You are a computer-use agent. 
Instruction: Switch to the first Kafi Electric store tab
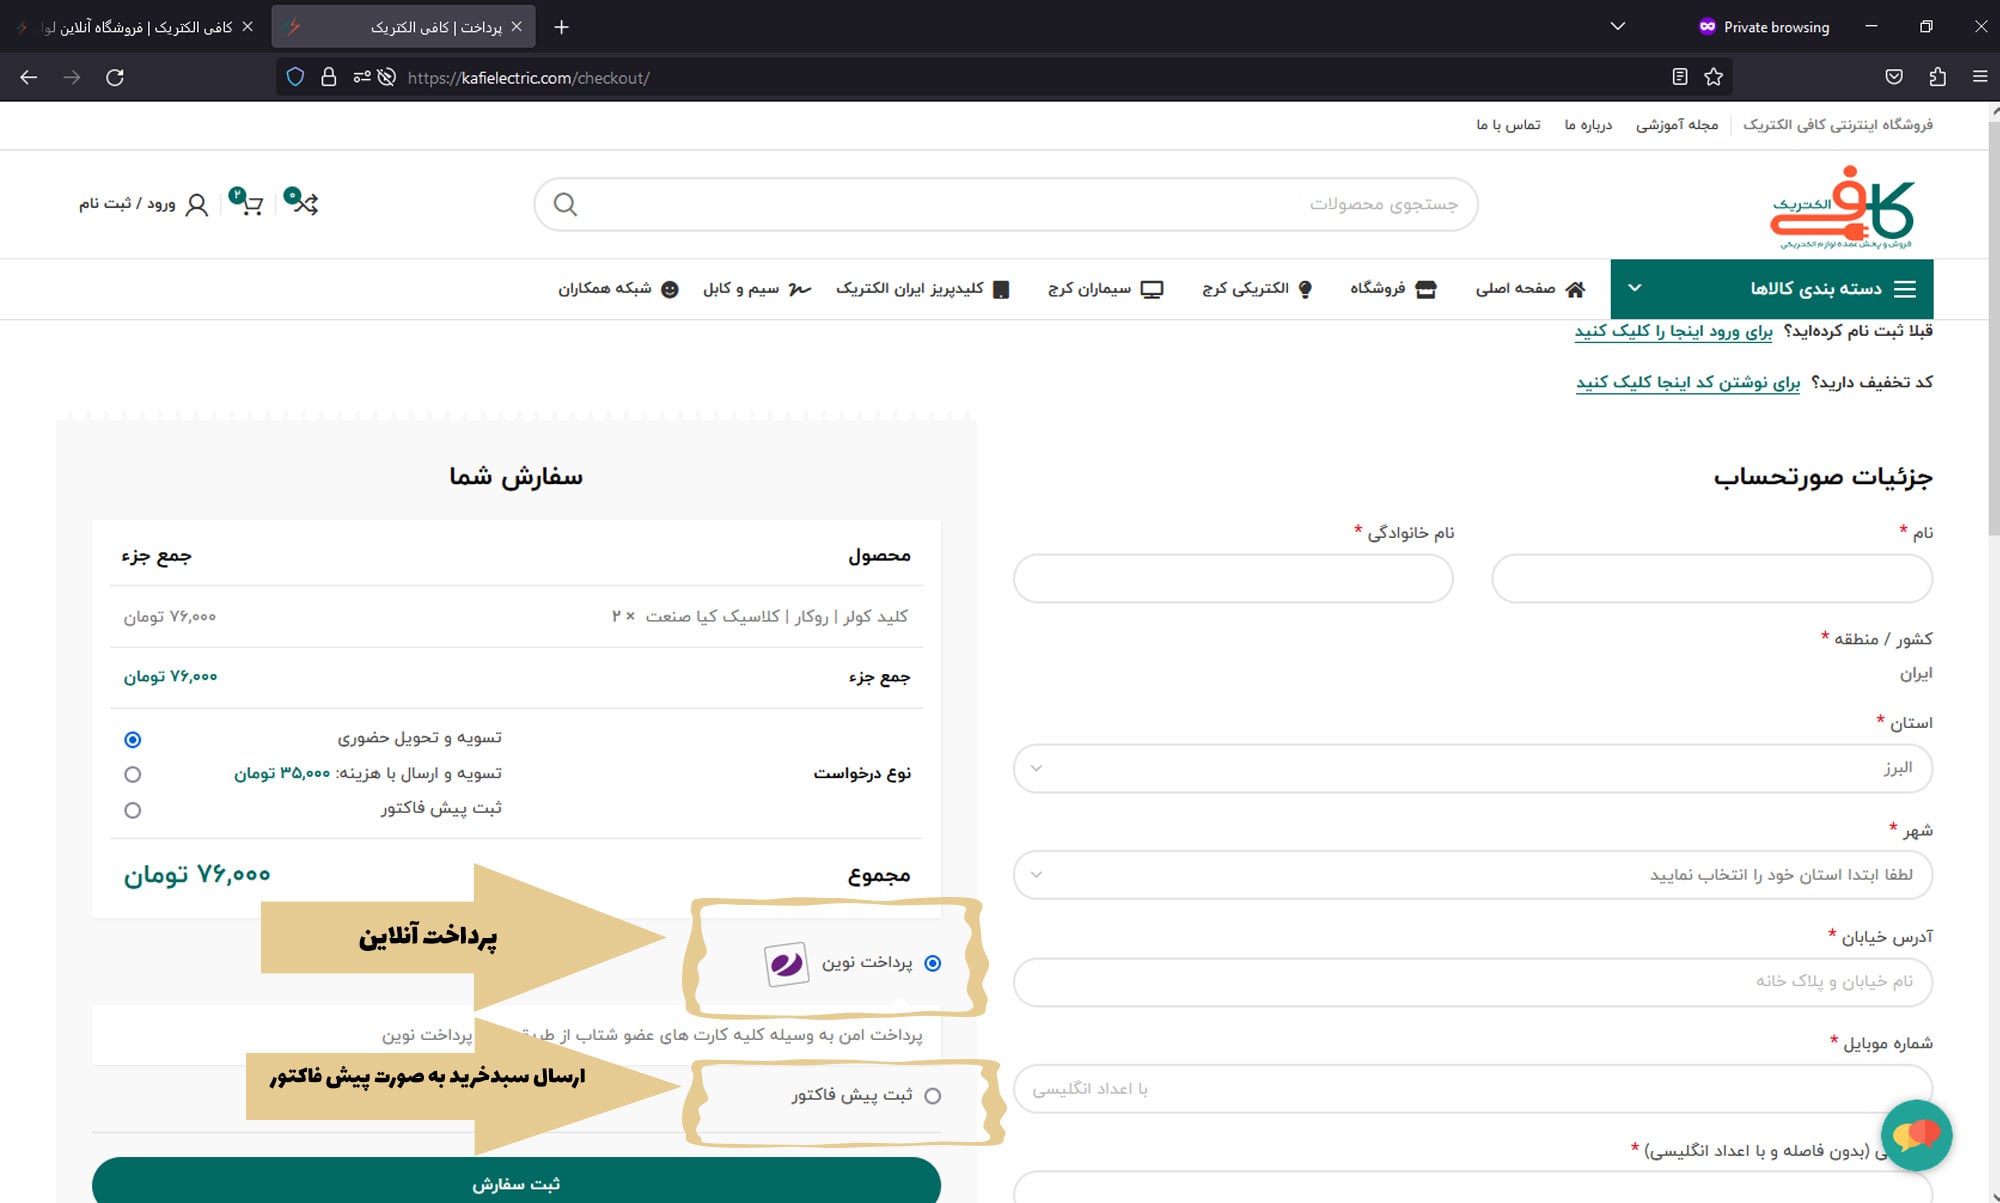coord(135,27)
